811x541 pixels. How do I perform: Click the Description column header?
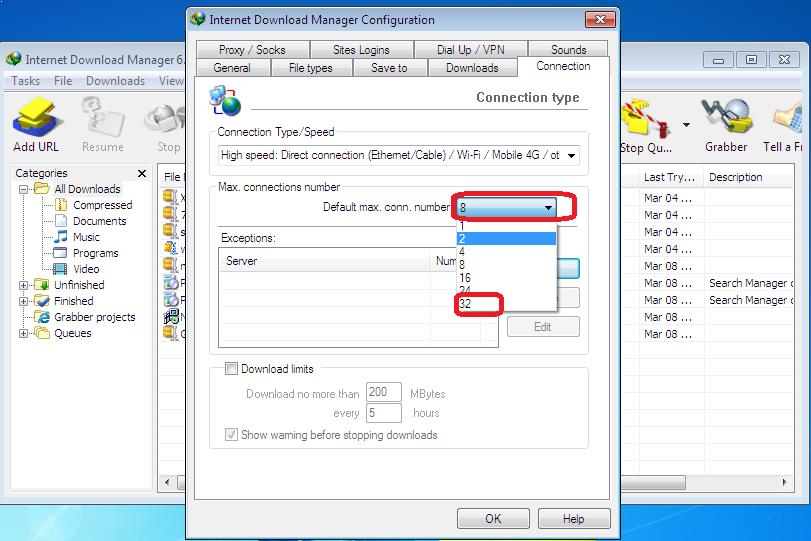click(749, 177)
